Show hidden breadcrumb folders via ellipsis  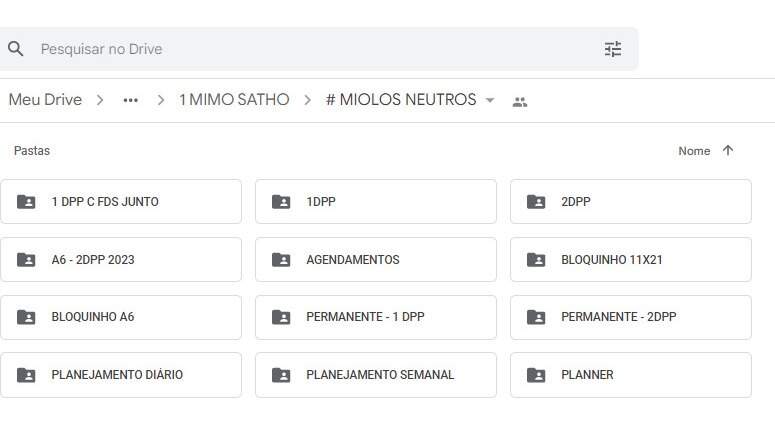130,100
